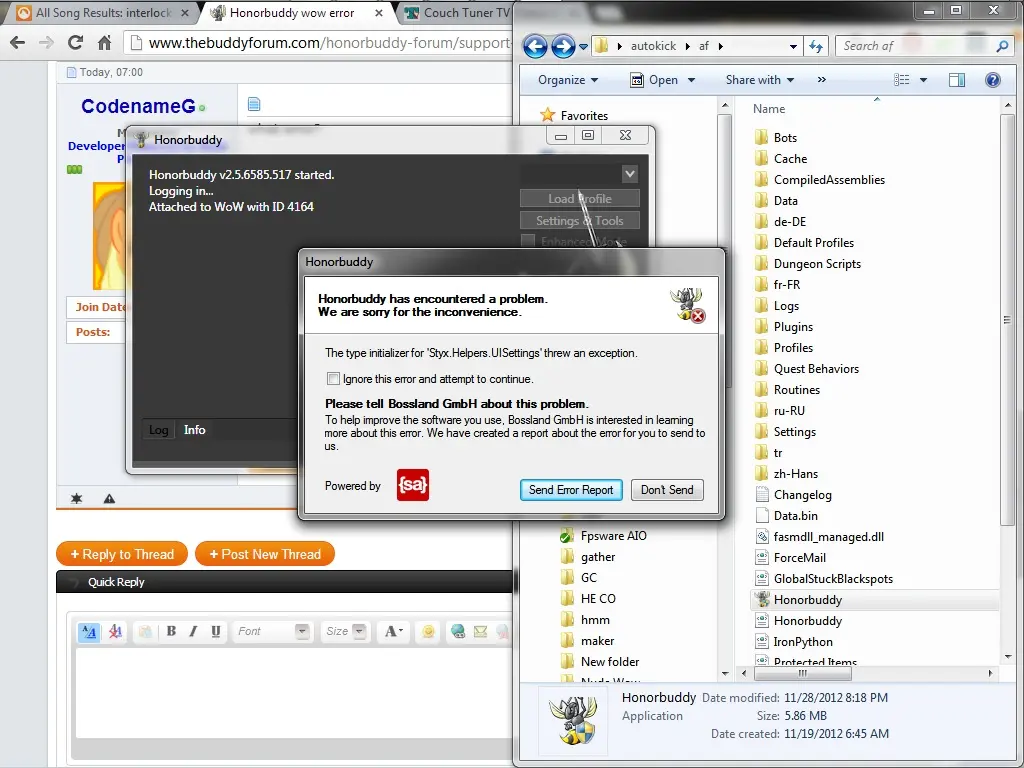
Task: Show more toolbar commands chevron
Action: pyautogui.click(x=822, y=80)
